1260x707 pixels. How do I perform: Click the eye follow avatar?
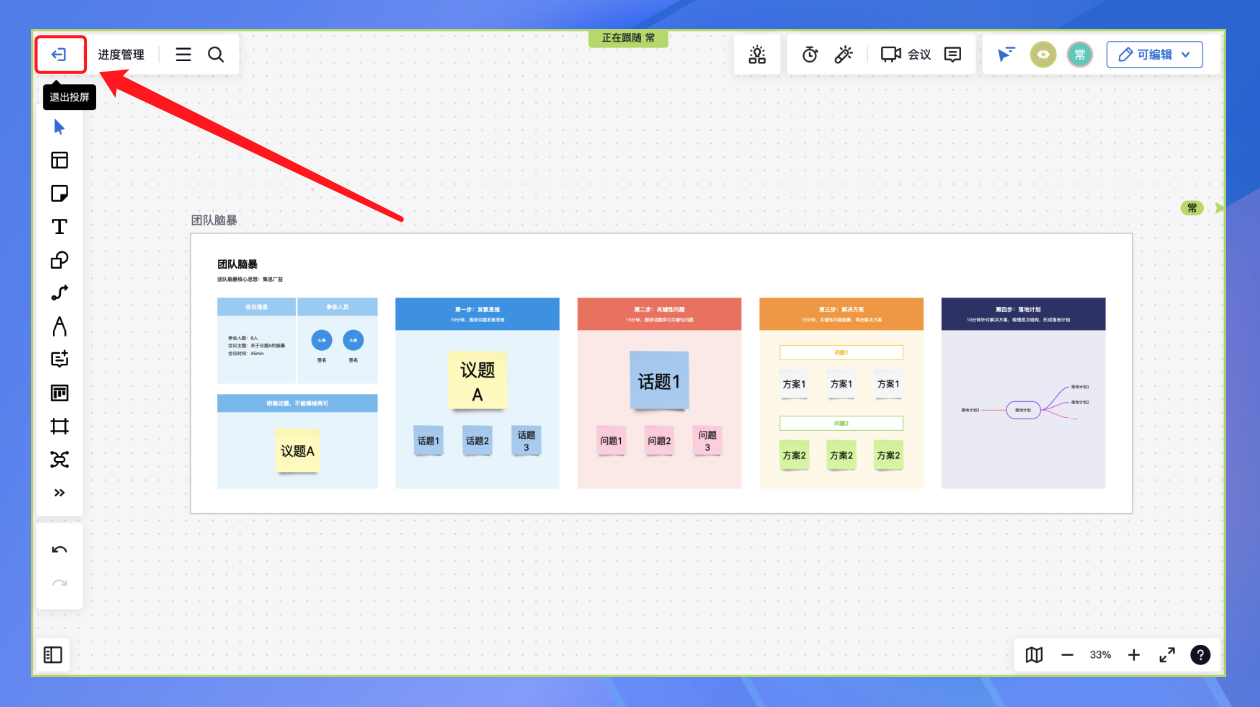point(1043,55)
